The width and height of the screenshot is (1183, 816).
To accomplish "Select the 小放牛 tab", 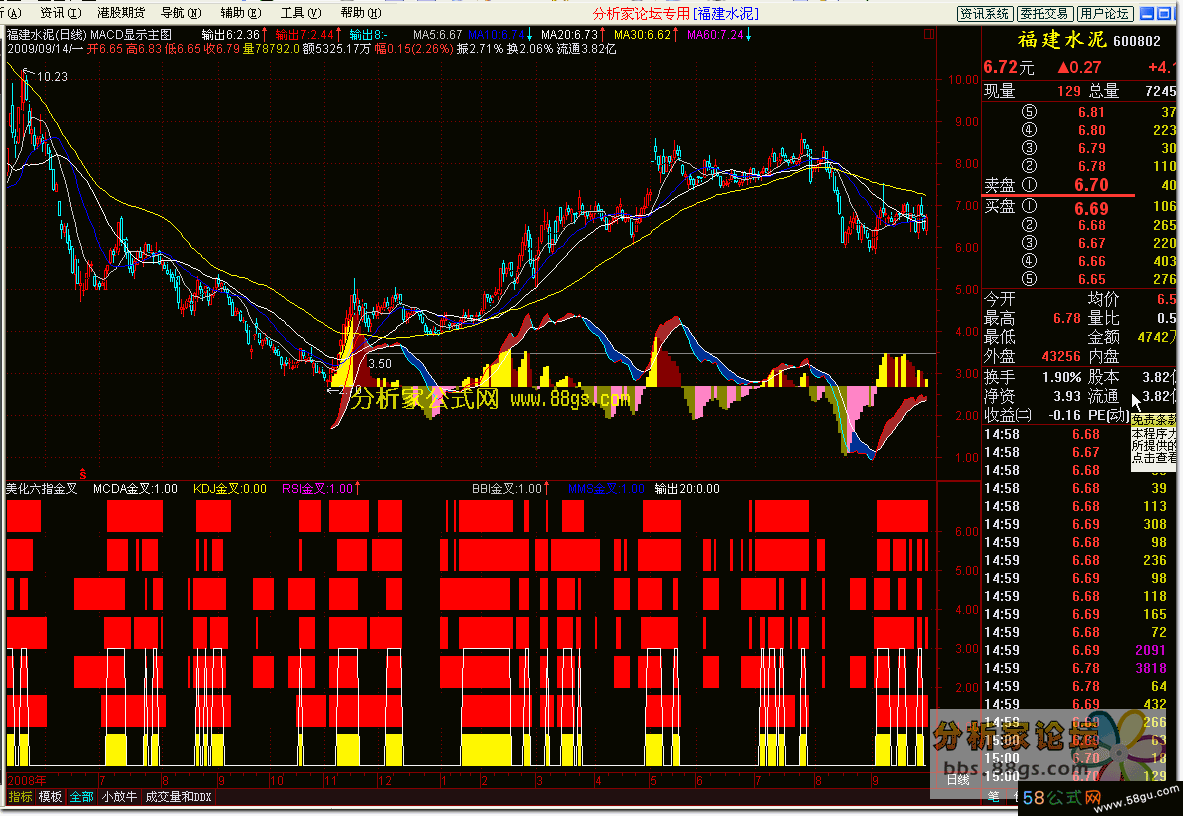I will [x=119, y=796].
